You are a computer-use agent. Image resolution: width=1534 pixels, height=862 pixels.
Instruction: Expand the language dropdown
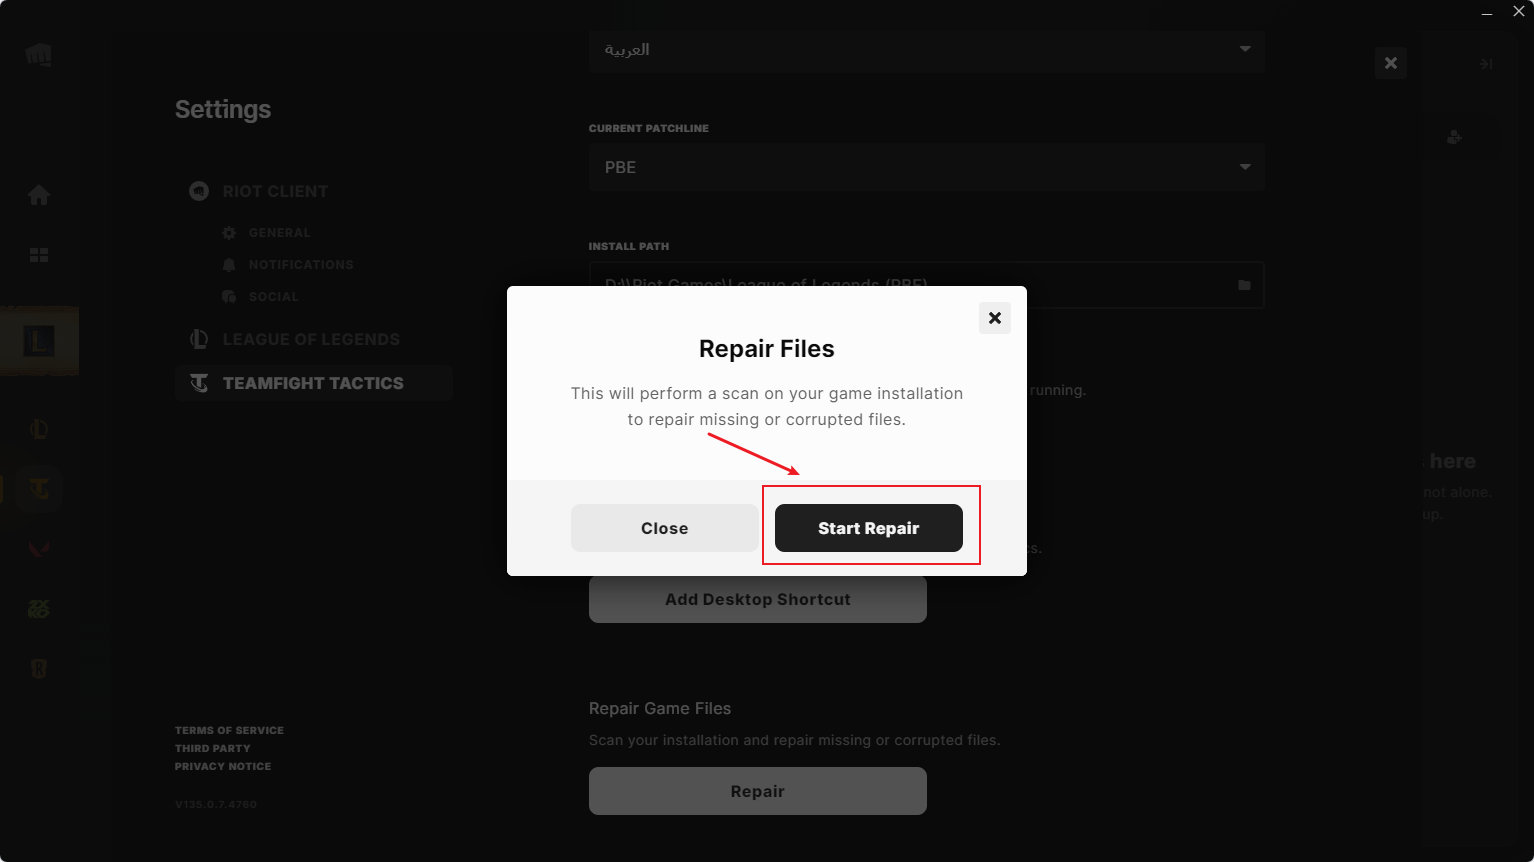click(926, 49)
